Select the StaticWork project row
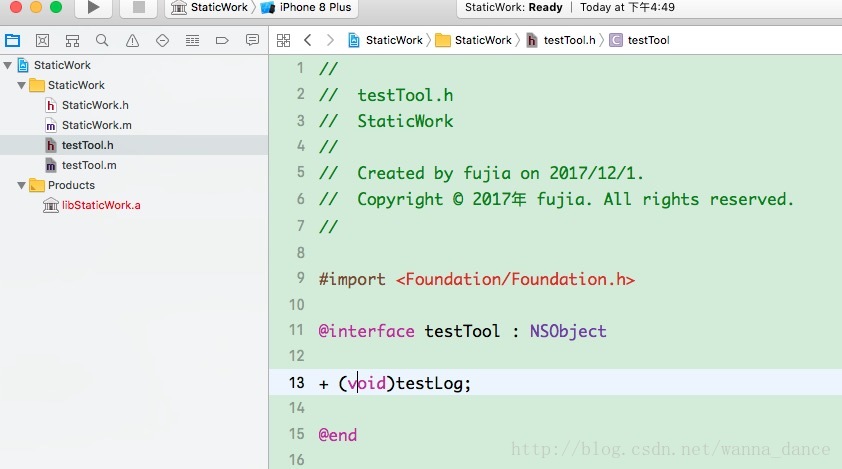Image resolution: width=842 pixels, height=469 pixels. [134, 66]
